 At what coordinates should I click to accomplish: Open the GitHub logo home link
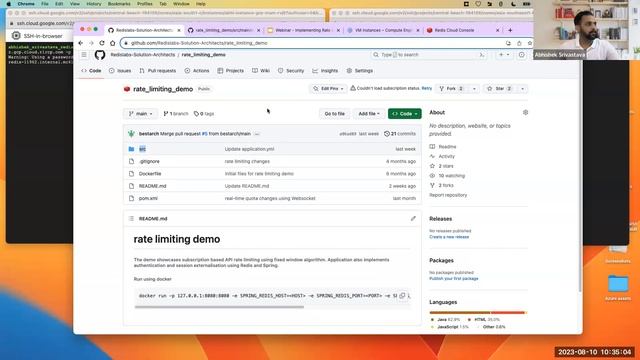click(x=100, y=55)
